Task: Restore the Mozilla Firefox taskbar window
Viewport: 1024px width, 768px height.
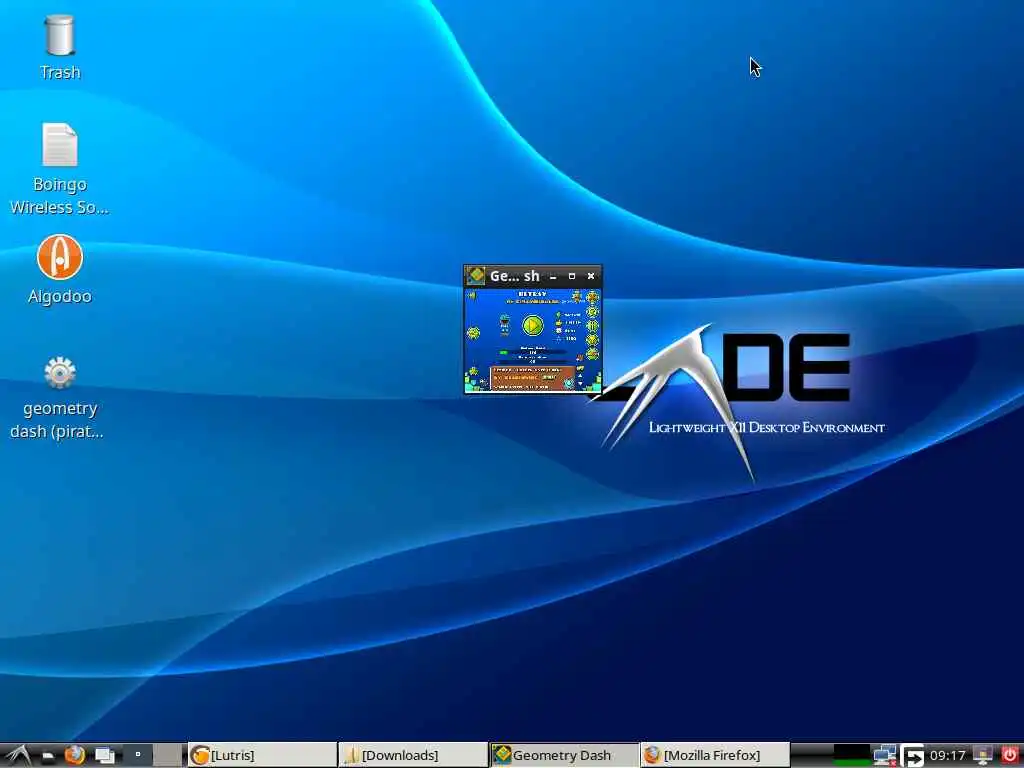Action: point(714,755)
